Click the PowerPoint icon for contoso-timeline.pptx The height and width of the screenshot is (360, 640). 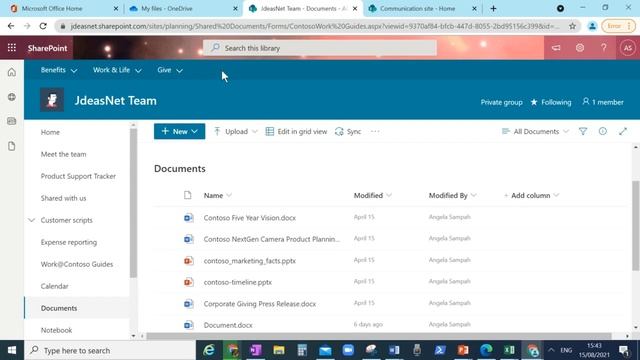point(188,282)
